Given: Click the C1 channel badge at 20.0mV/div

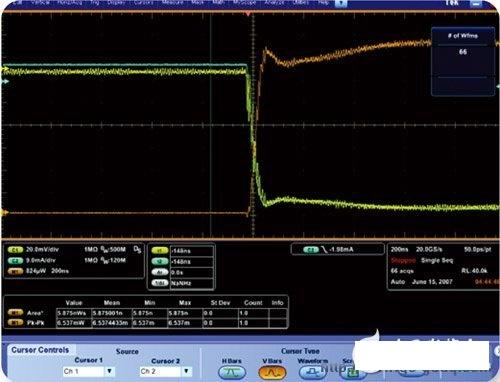Looking at the screenshot, I should coord(15,250).
